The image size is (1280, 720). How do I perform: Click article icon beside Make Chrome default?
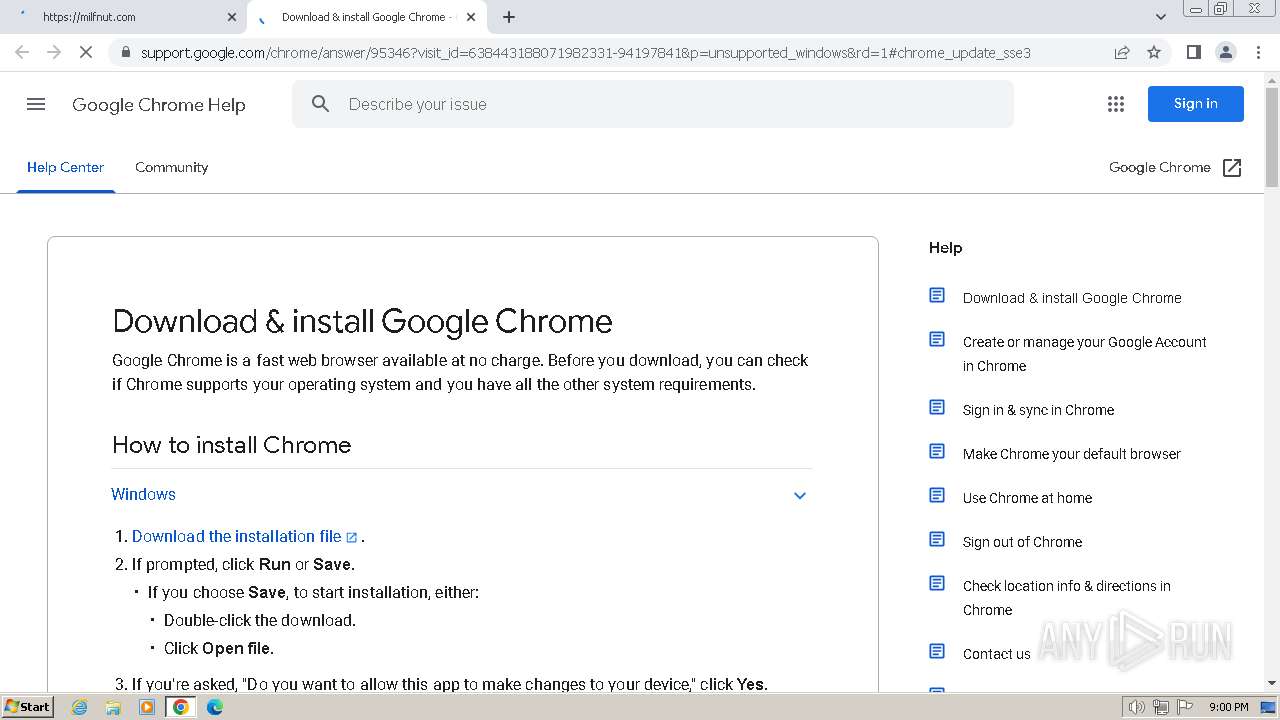click(x=937, y=451)
